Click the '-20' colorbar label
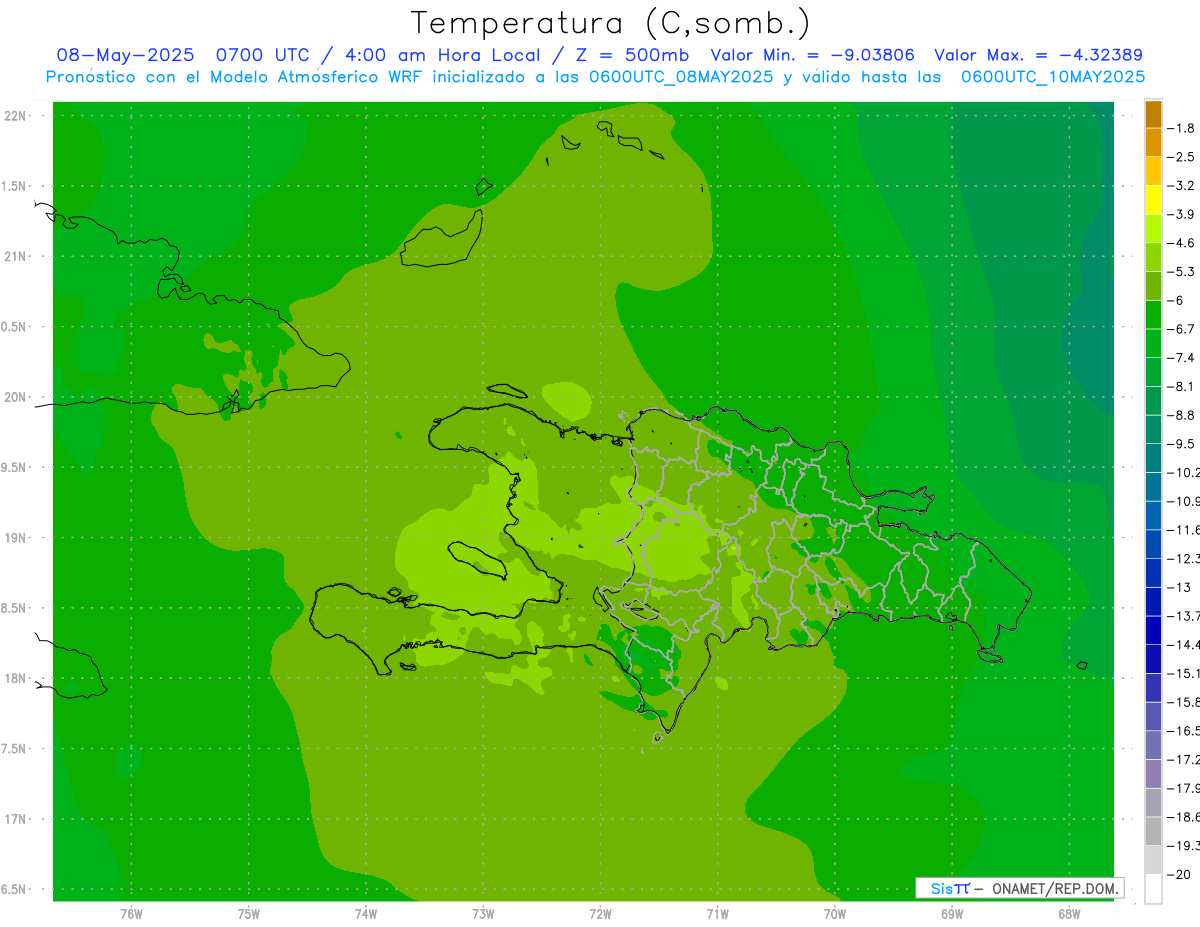 (x=1179, y=875)
